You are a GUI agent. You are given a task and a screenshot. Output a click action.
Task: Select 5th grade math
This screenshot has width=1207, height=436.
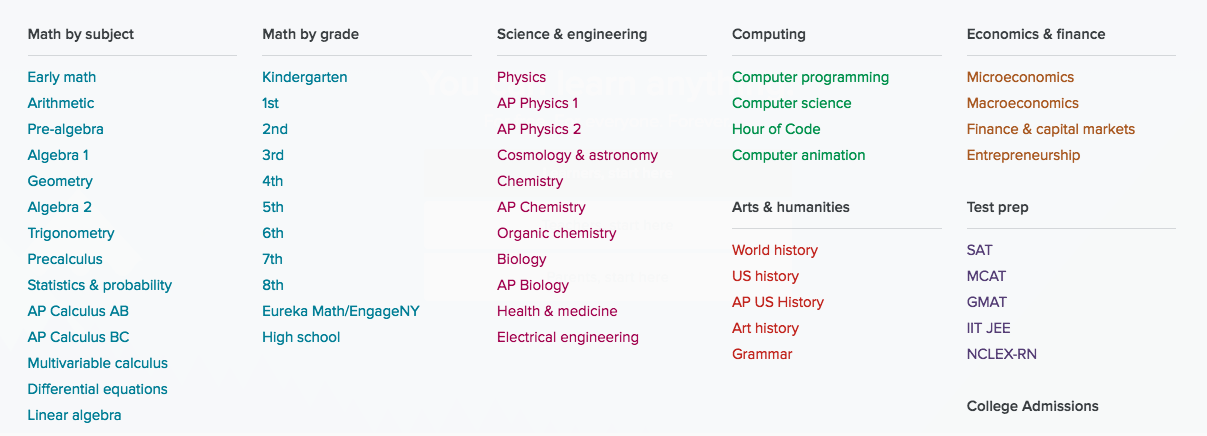click(x=273, y=207)
